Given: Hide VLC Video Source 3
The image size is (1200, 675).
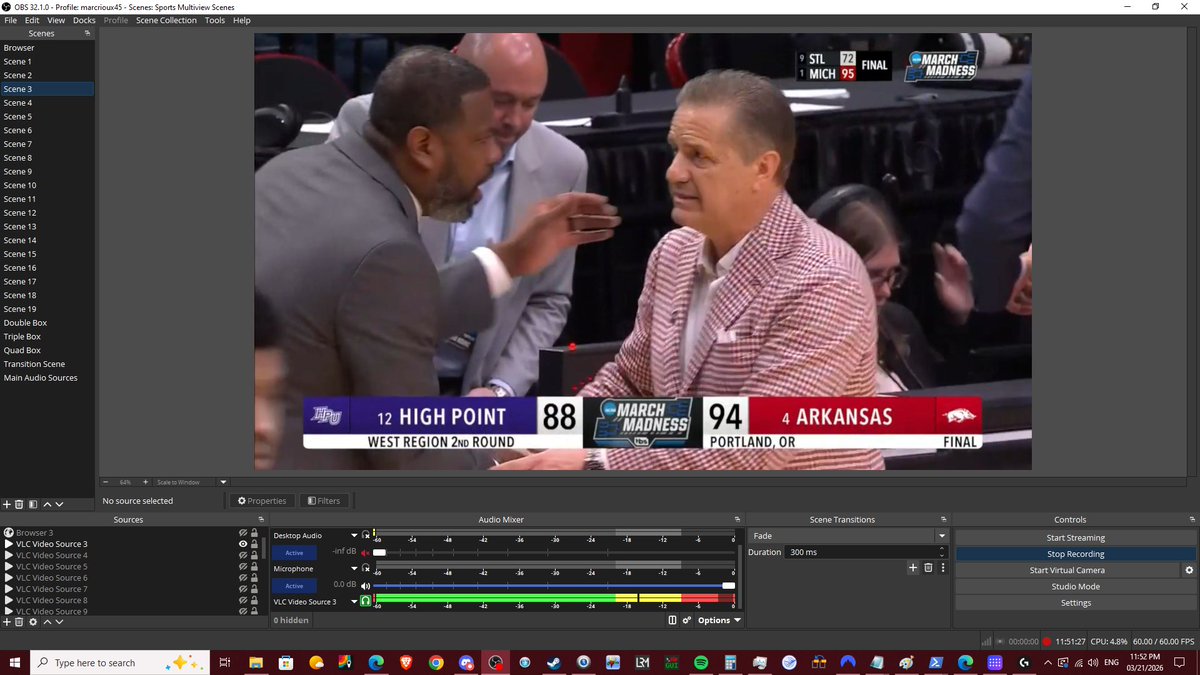Looking at the screenshot, I should coord(243,544).
